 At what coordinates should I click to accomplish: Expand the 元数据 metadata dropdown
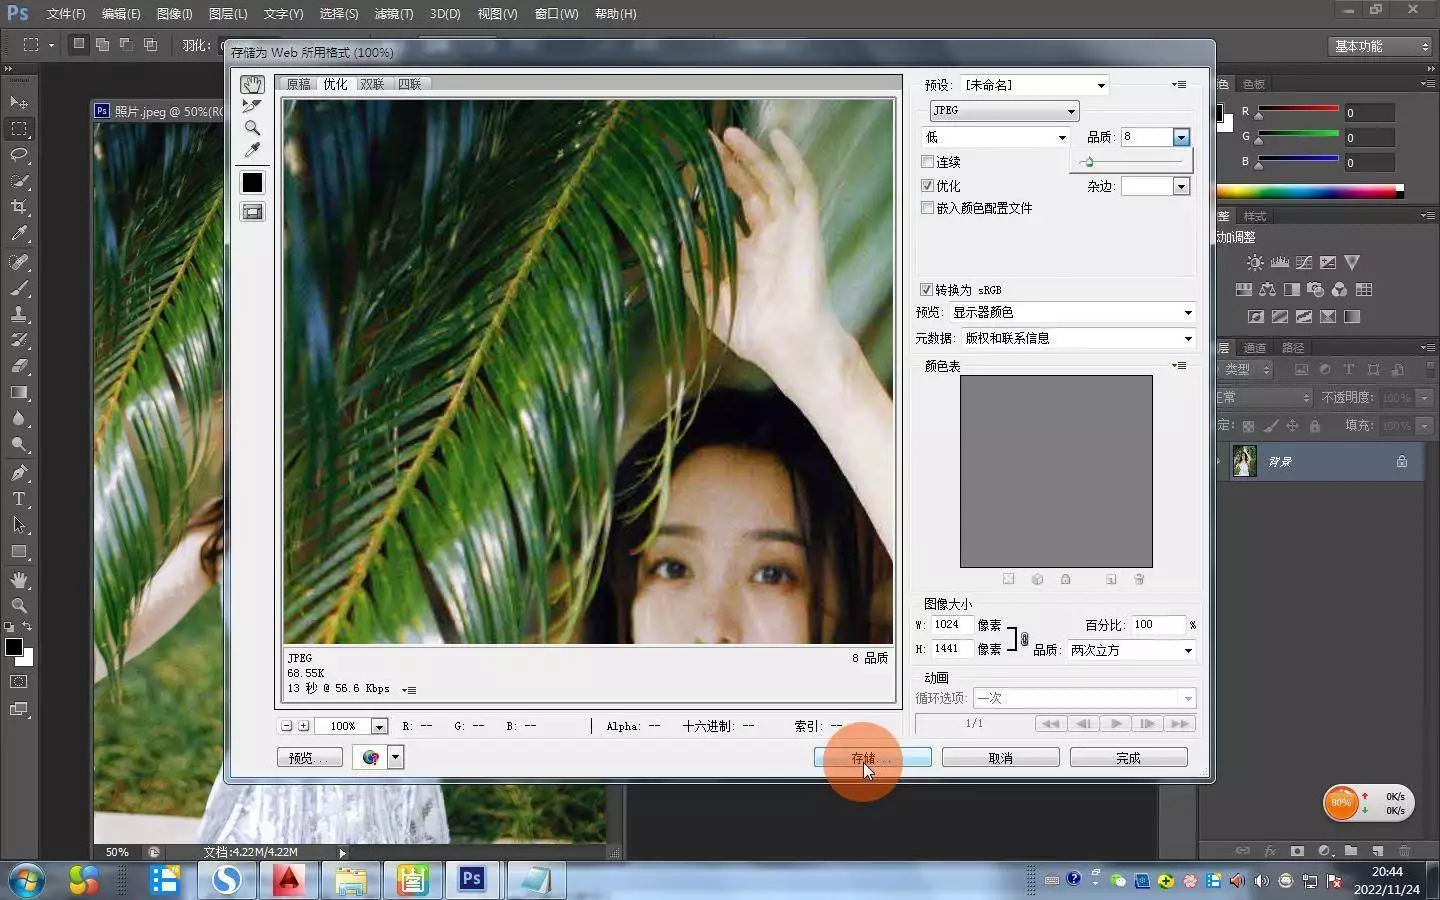click(1078, 339)
